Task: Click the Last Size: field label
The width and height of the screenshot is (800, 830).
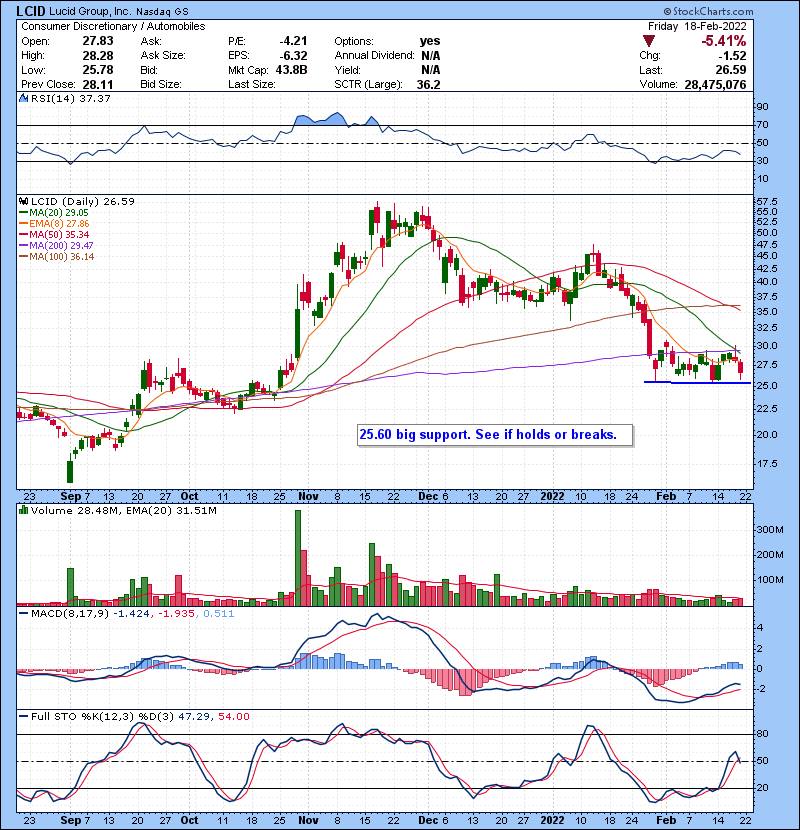Action: coord(251,84)
